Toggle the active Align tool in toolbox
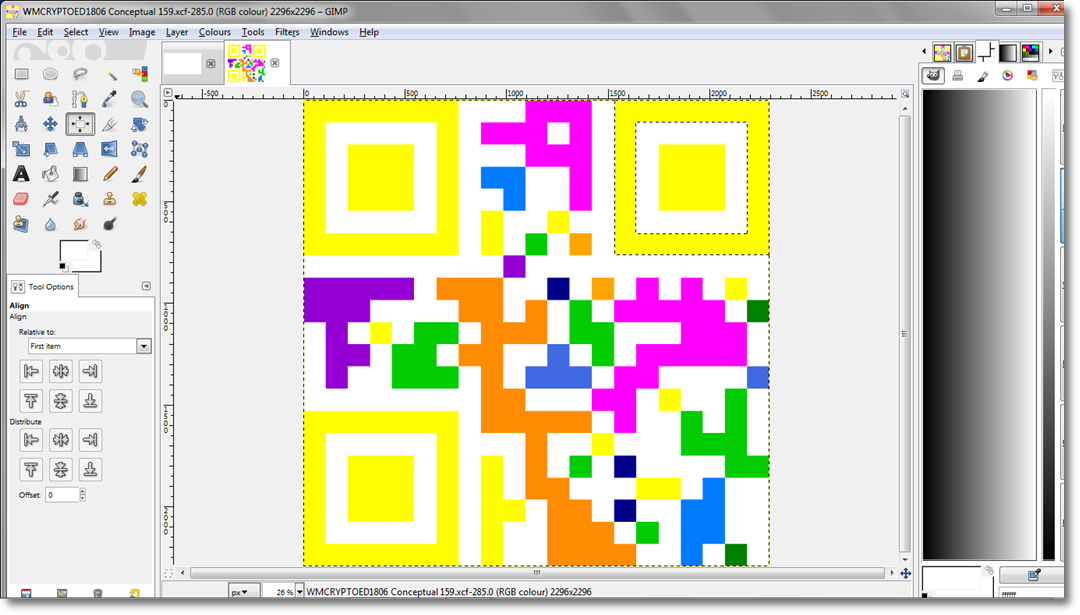The width and height of the screenshot is (1080, 615). (x=80, y=124)
